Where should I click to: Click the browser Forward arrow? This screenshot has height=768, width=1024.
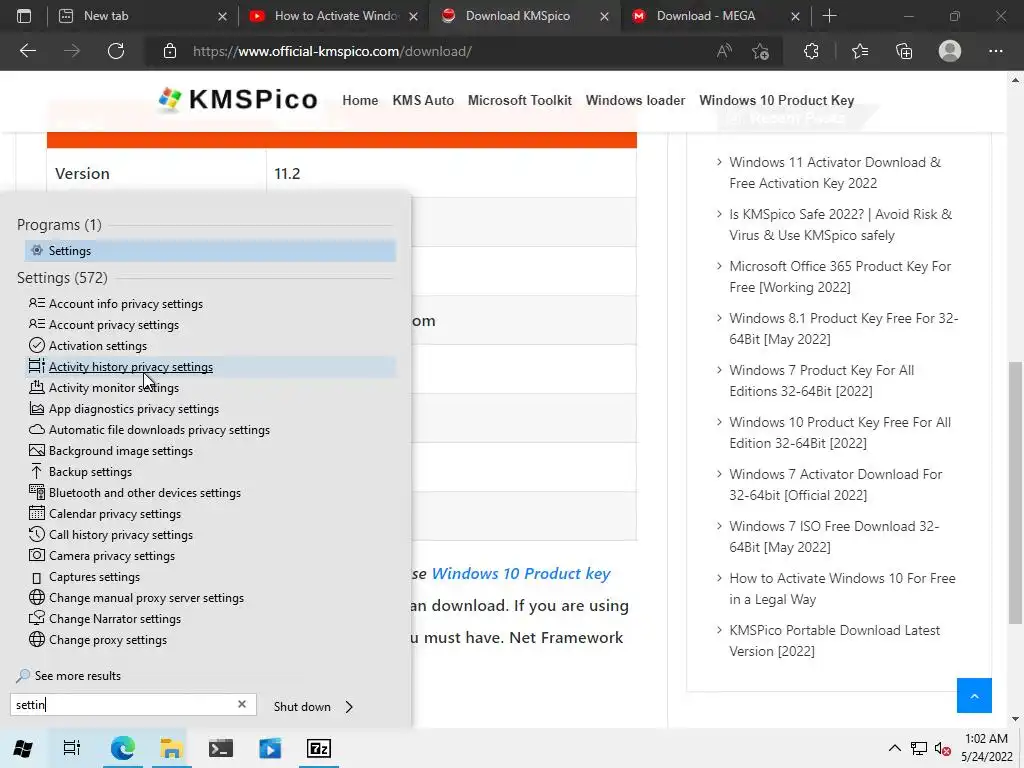coord(72,51)
